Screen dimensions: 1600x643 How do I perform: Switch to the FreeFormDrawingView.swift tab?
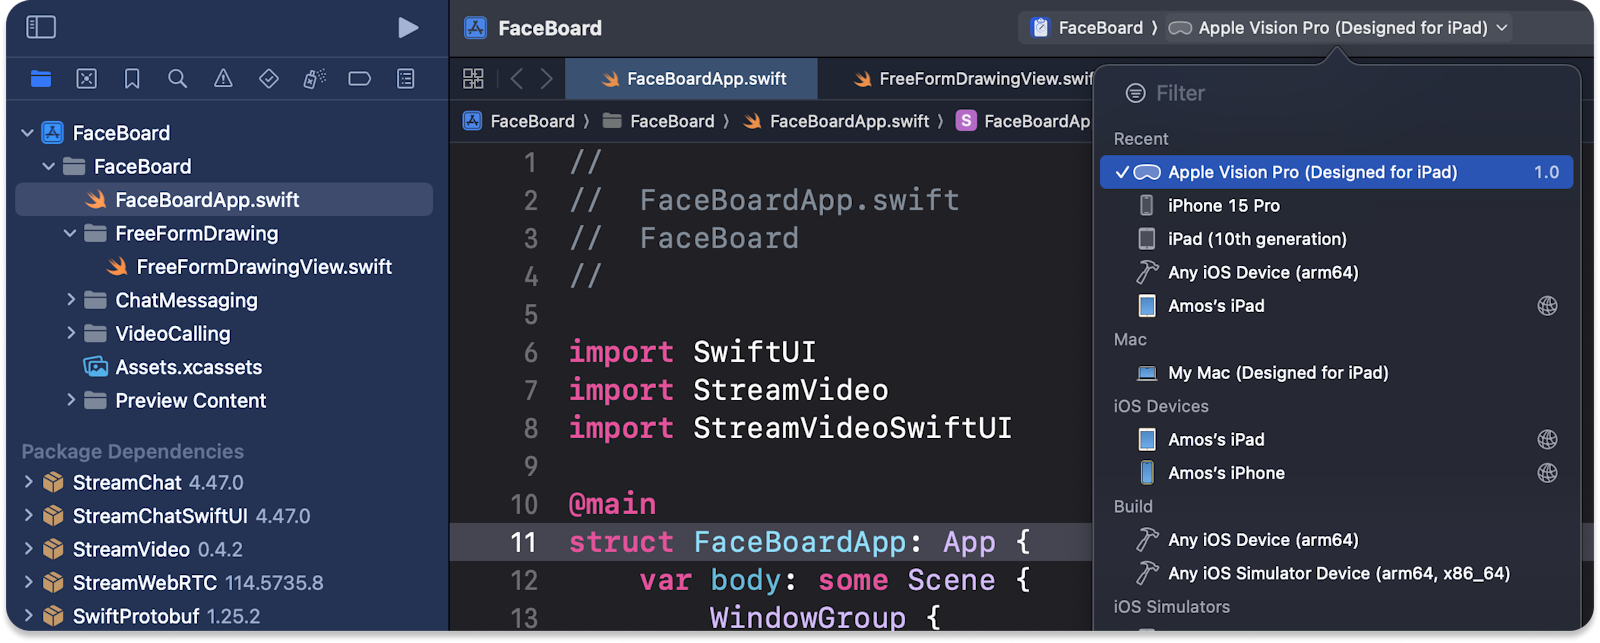[975, 79]
